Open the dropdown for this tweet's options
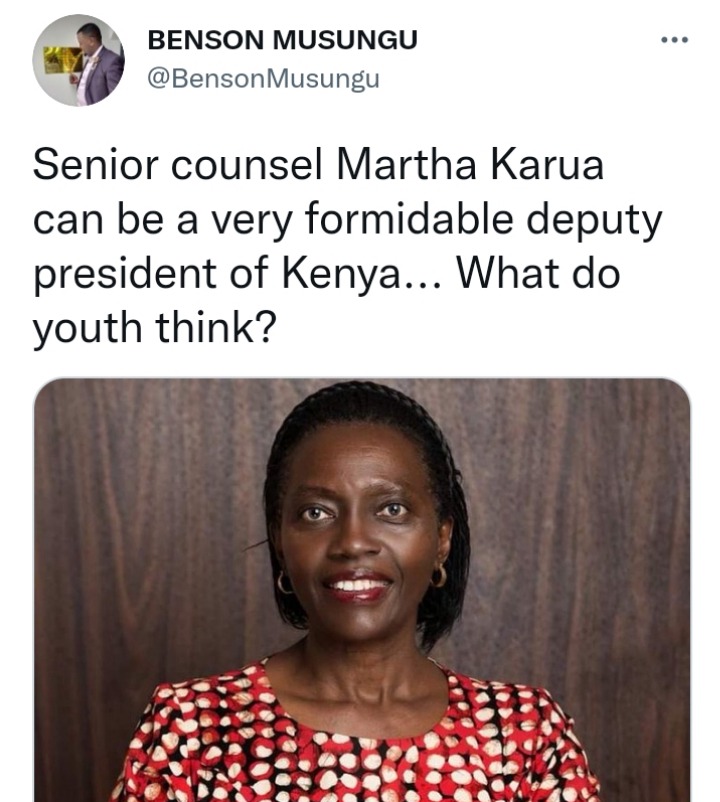Screen dimensions: 720x802 tap(674, 40)
